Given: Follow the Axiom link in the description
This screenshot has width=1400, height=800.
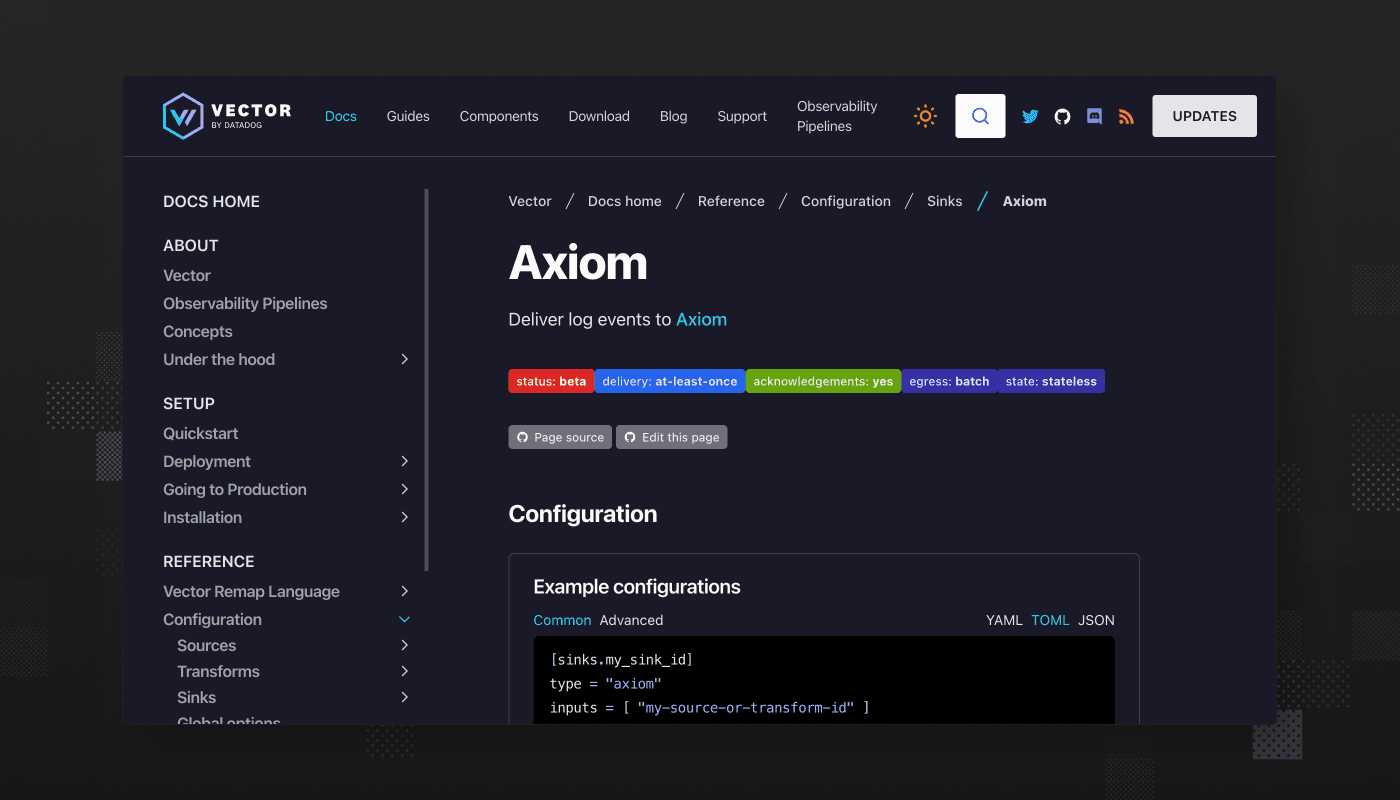Looking at the screenshot, I should tap(701, 319).
